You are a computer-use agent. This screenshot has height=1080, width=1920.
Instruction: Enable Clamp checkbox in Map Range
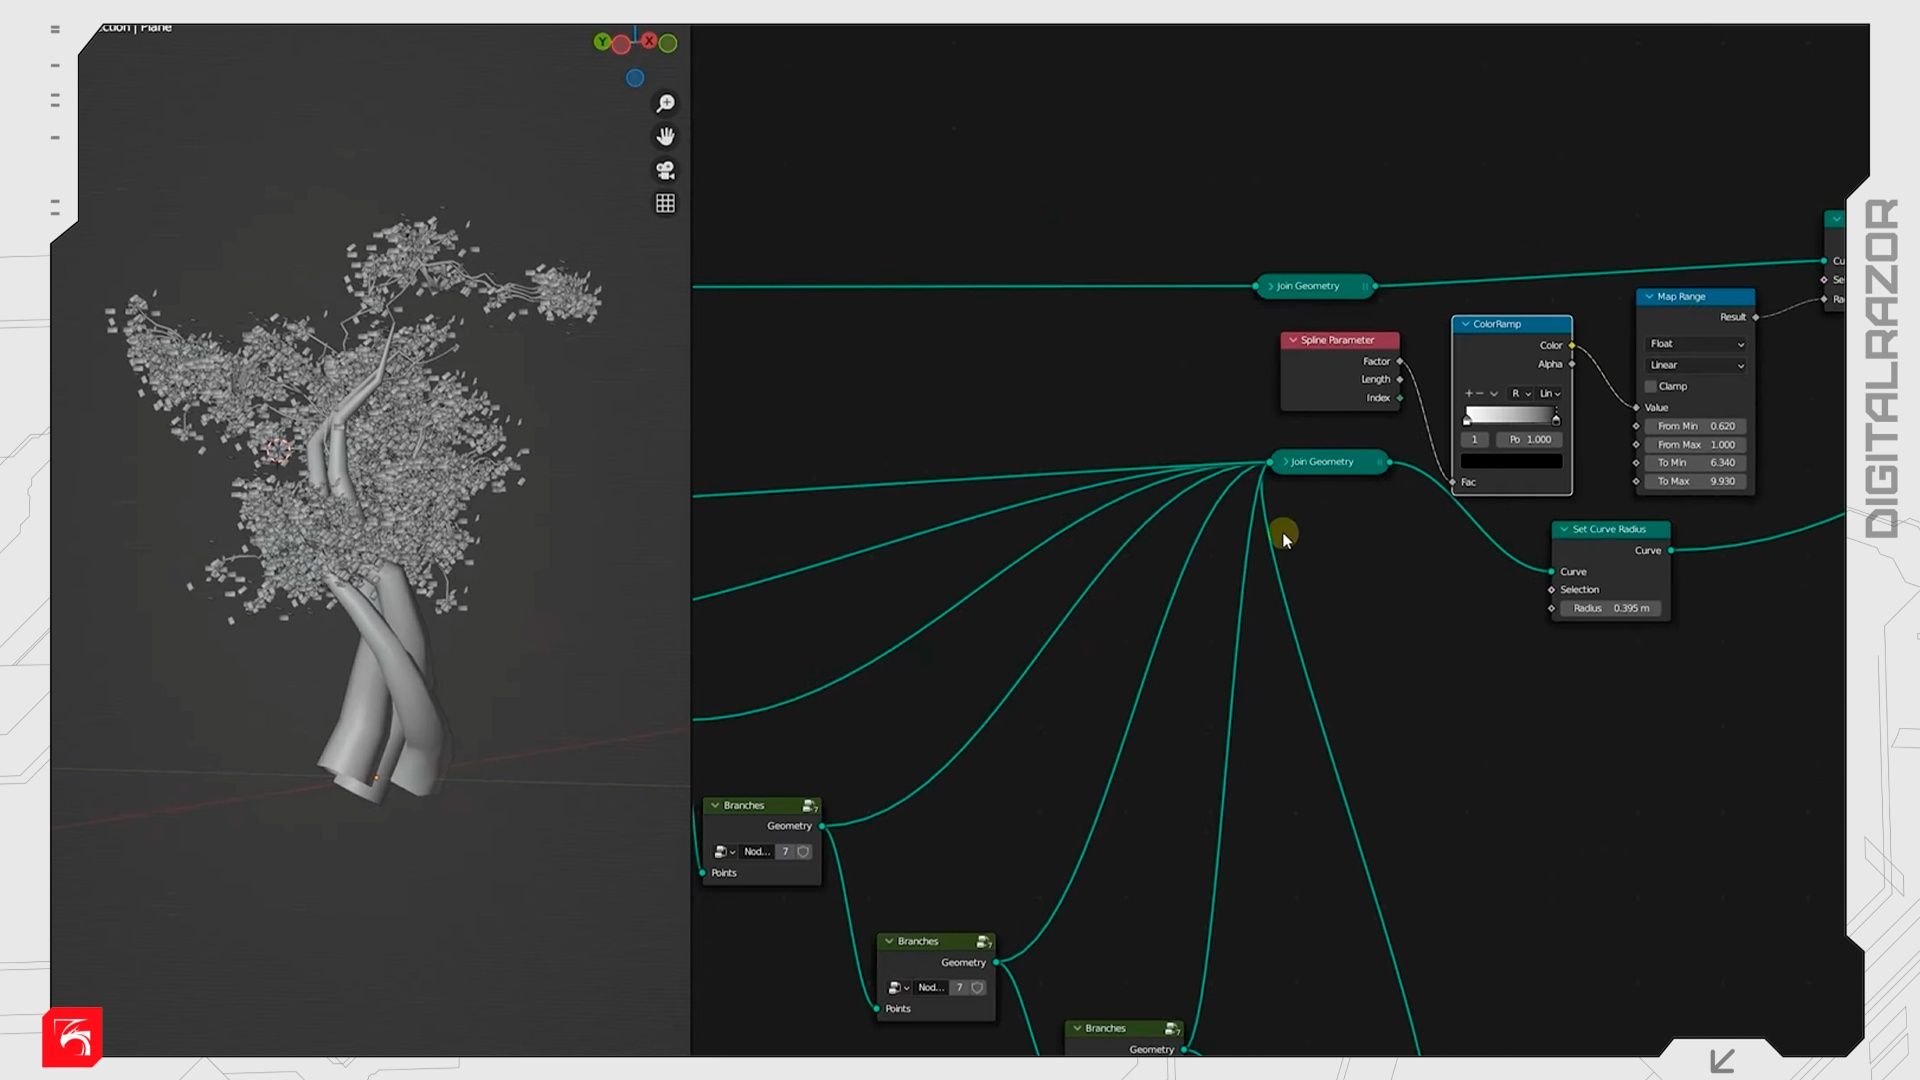(1651, 387)
